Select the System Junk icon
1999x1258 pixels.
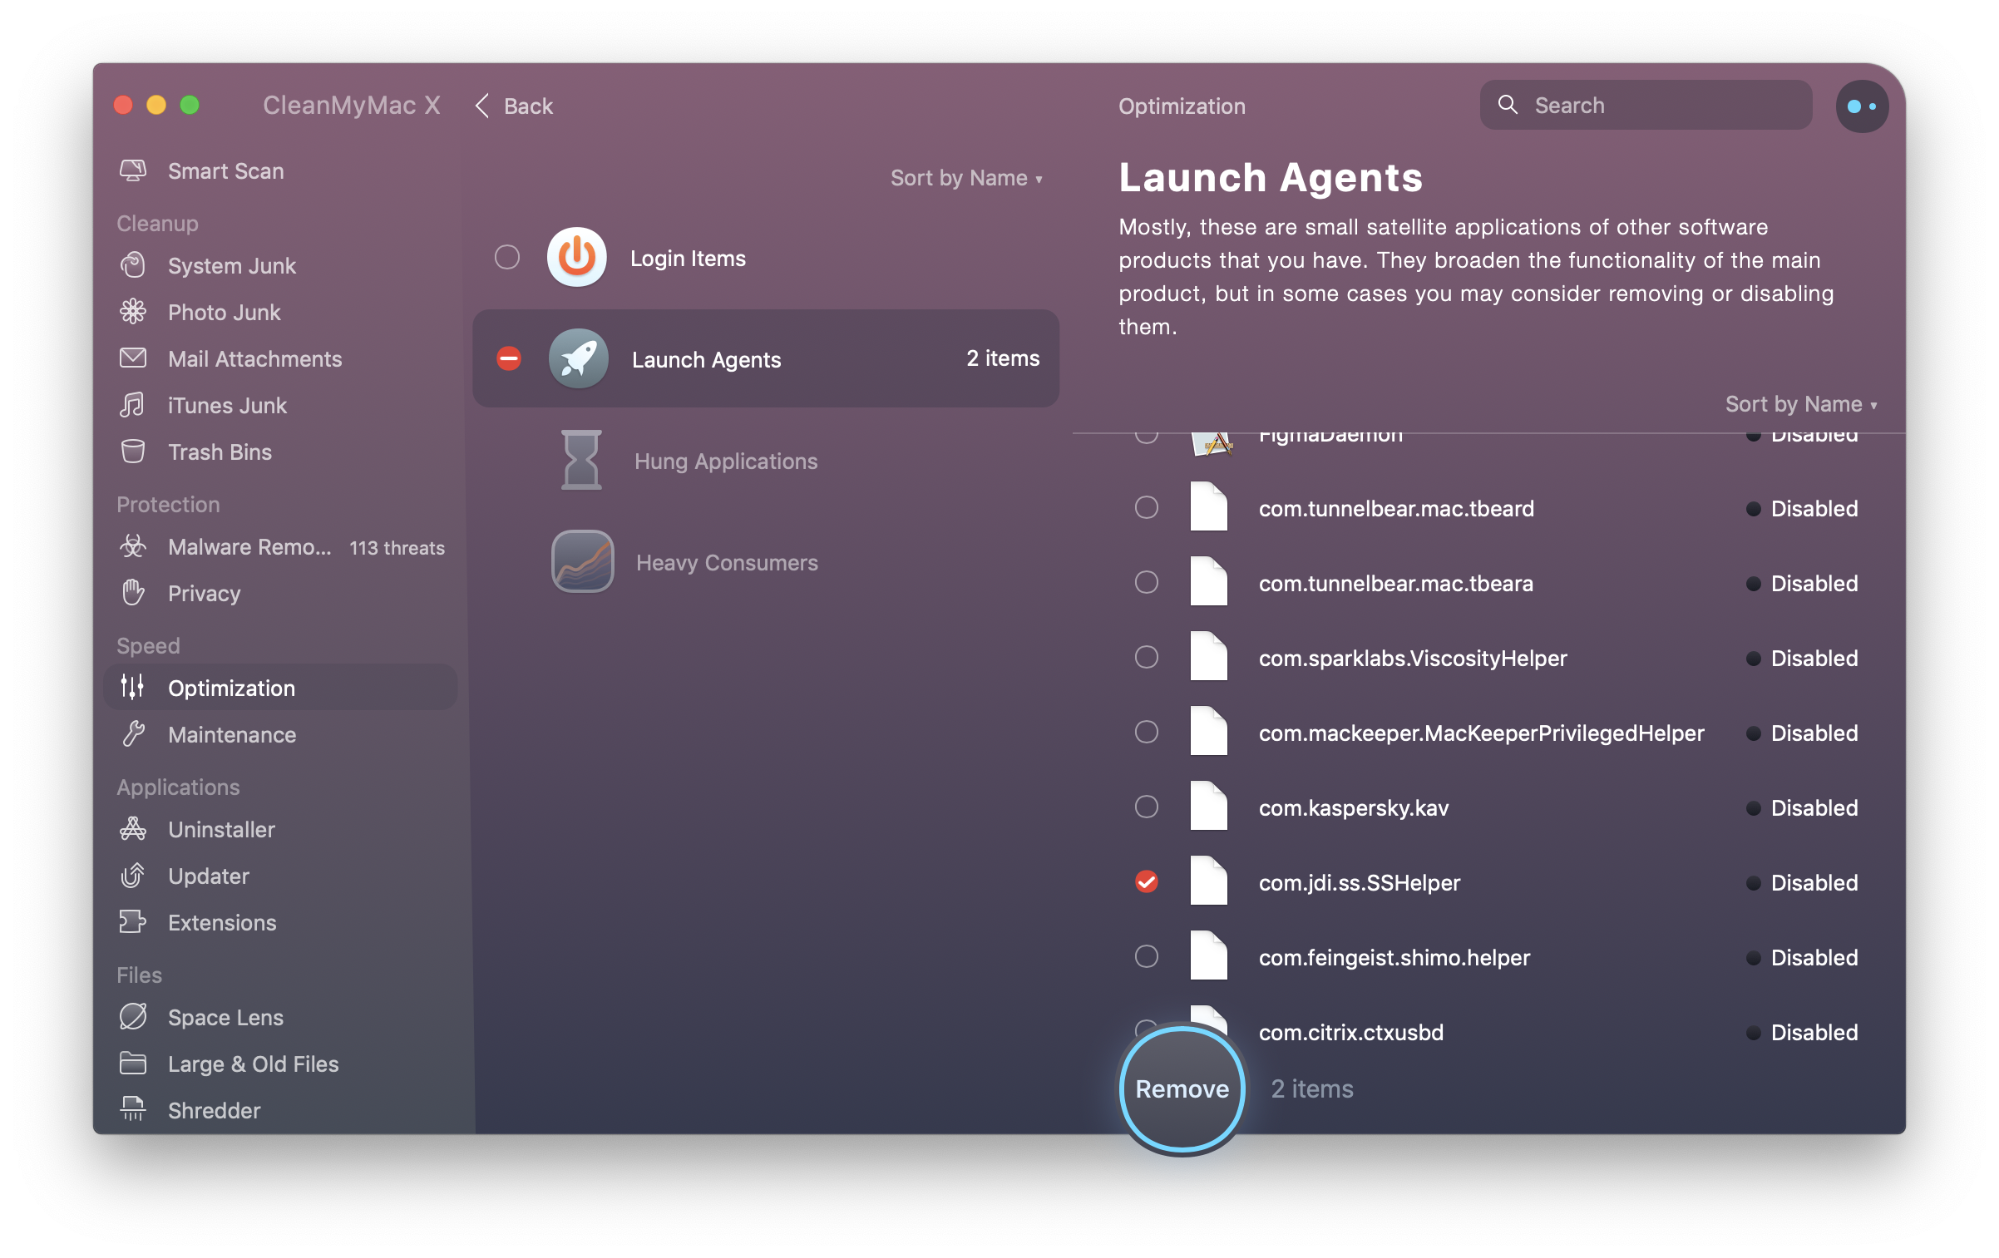click(x=133, y=265)
